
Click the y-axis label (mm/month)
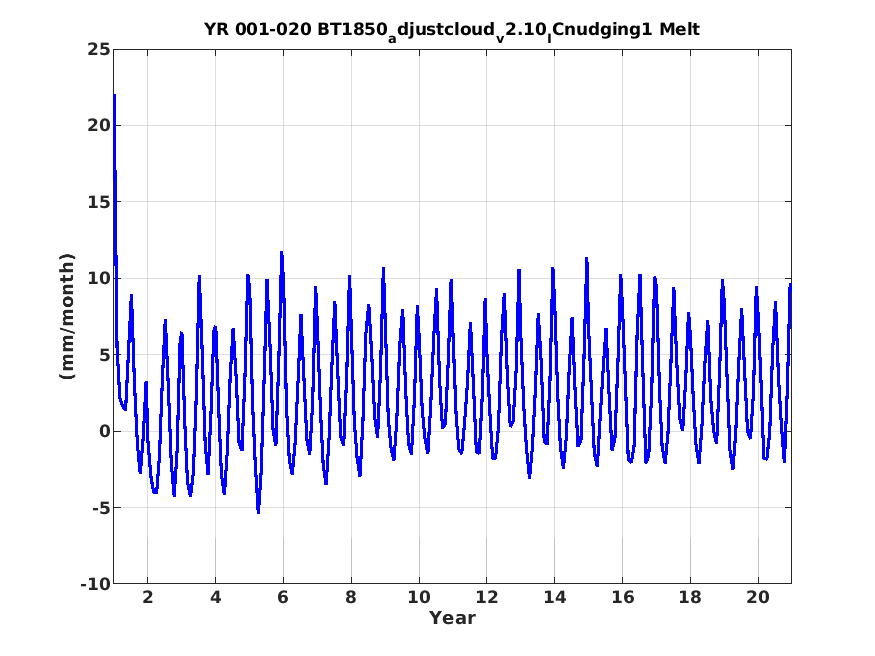67,316
